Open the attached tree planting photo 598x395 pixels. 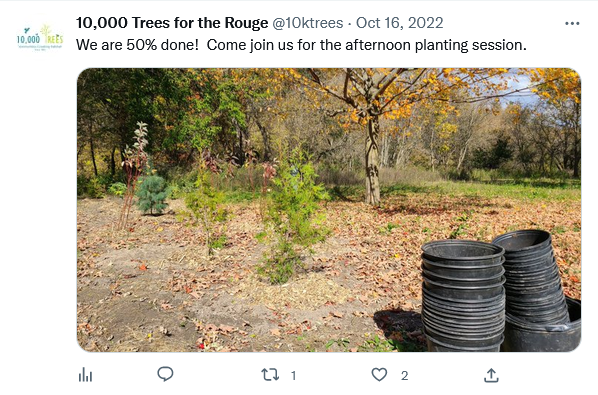(x=329, y=210)
